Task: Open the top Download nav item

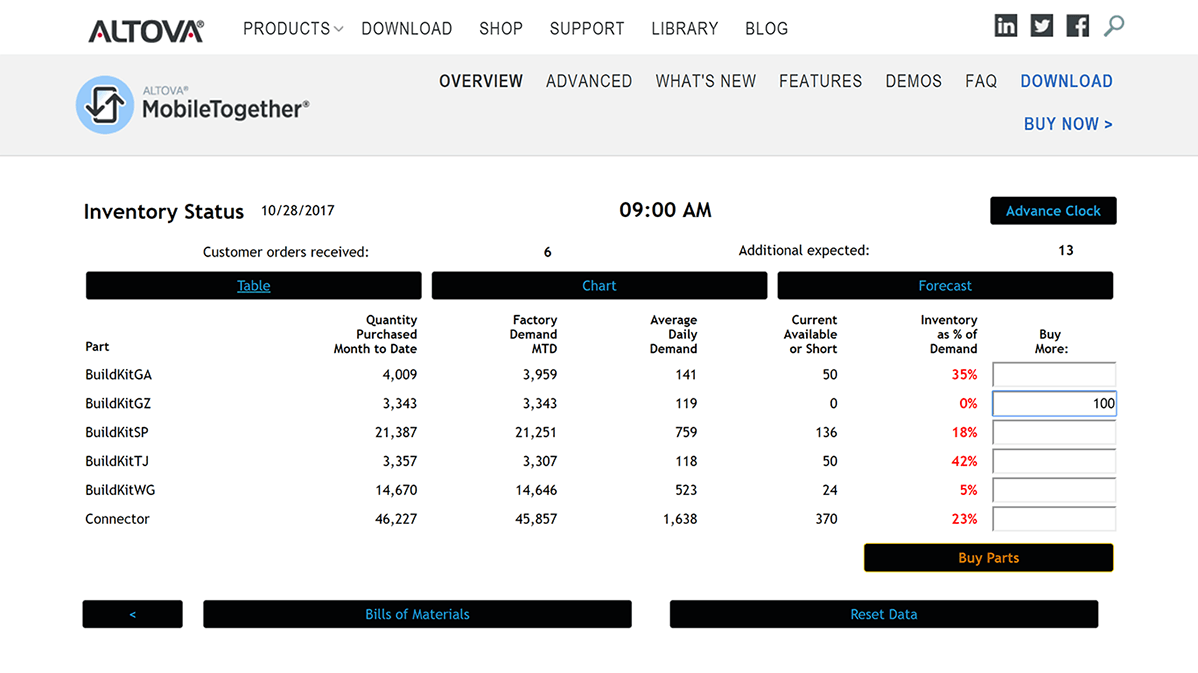Action: coord(406,29)
